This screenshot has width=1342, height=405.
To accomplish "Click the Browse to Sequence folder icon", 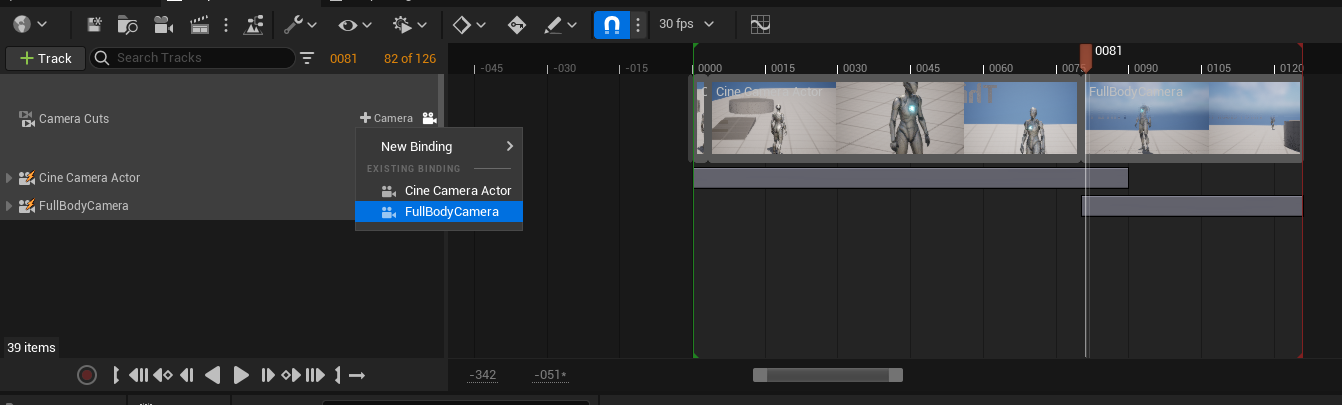I will [127, 25].
